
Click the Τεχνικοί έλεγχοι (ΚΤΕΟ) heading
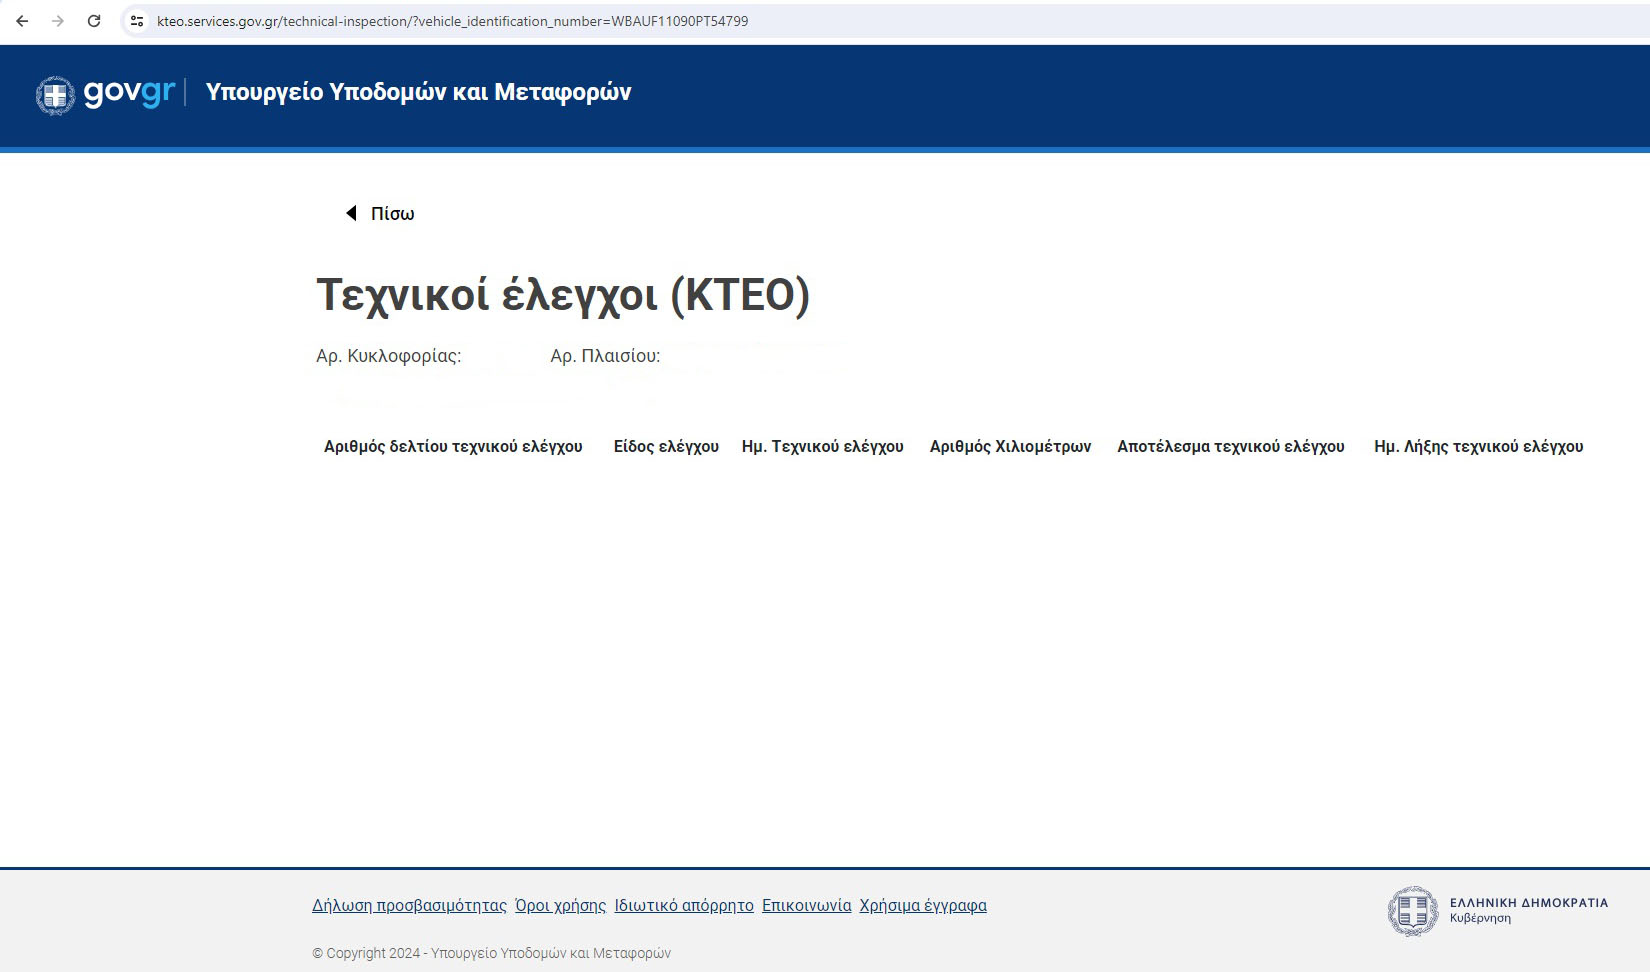[563, 295]
